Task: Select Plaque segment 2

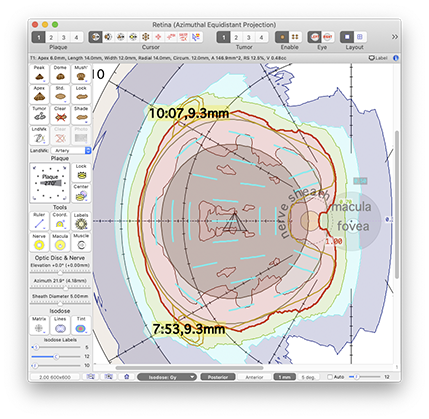Action: (51, 37)
